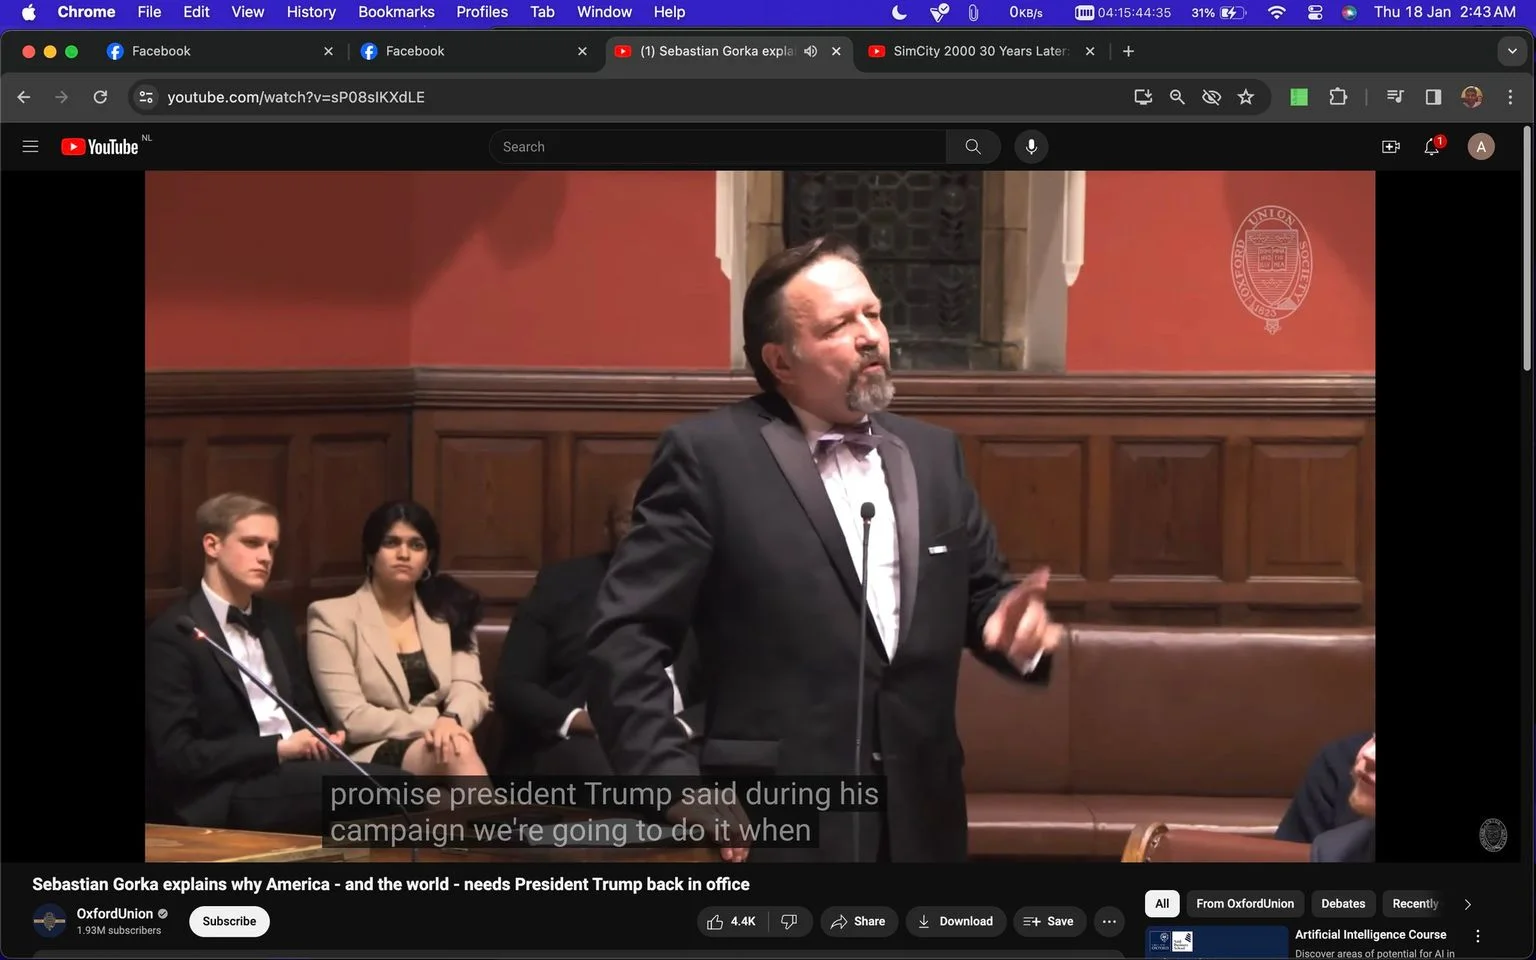
Task: Open macOS Control Center
Action: click(x=1315, y=12)
